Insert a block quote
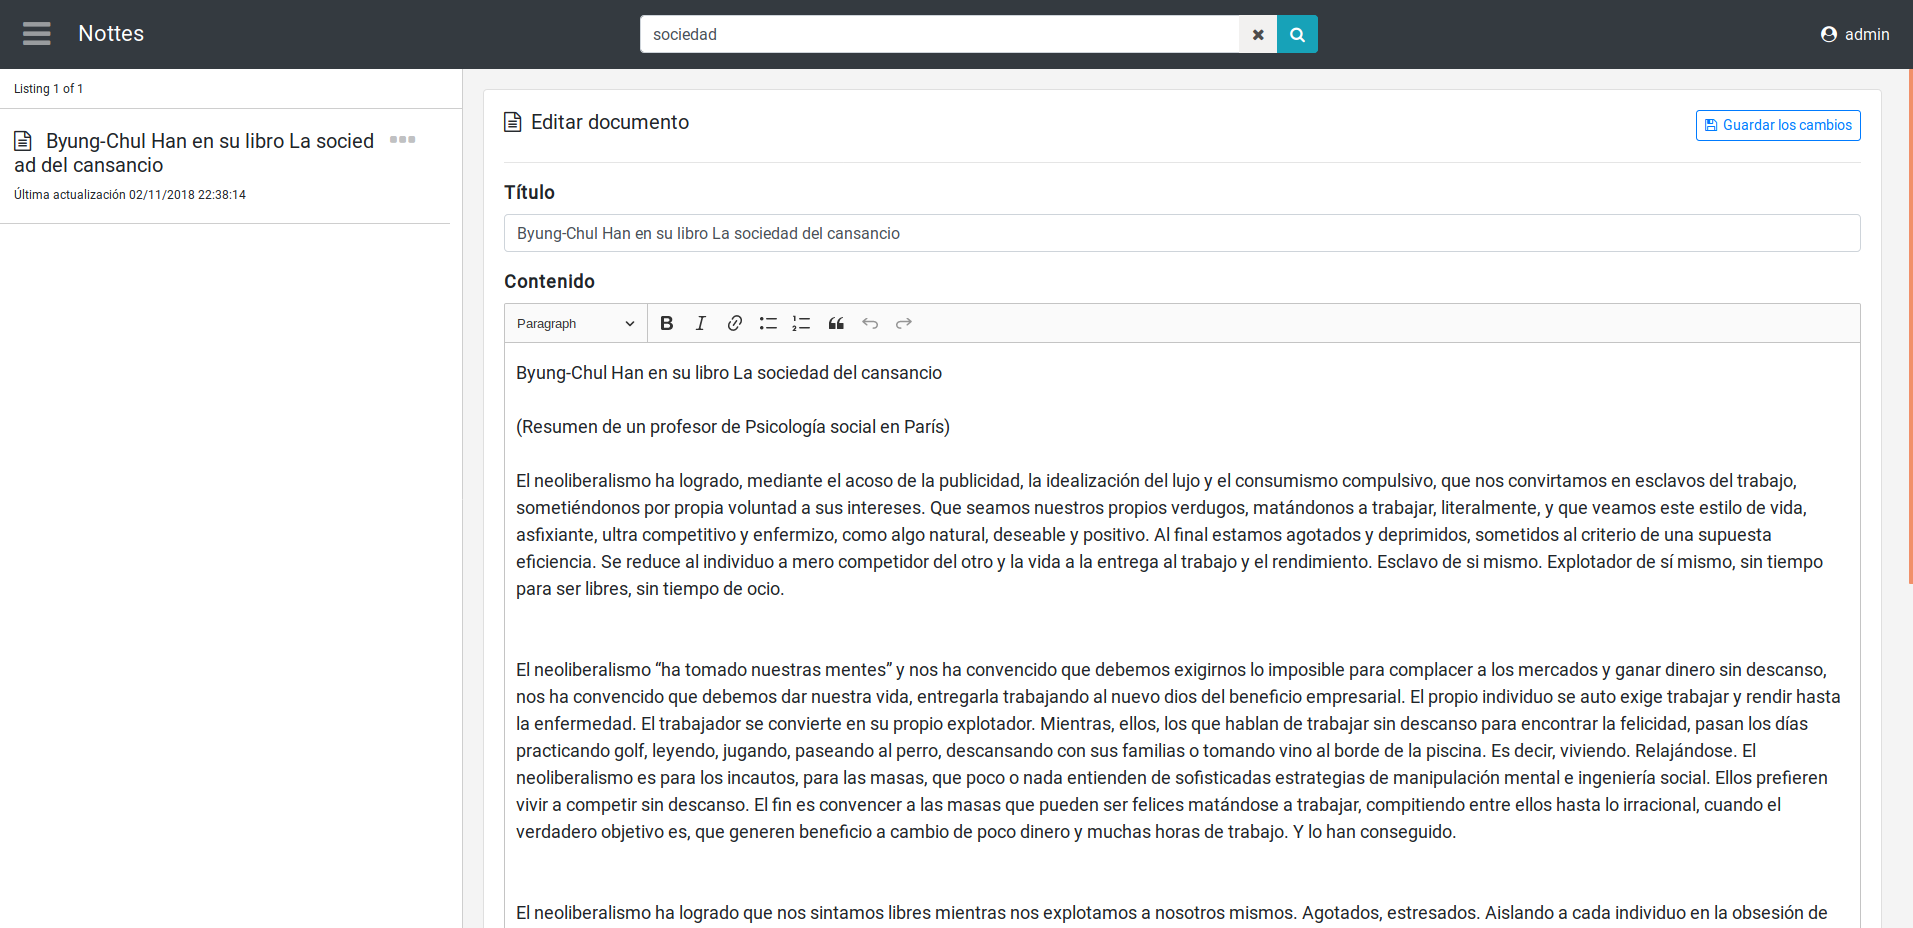1913x928 pixels. (836, 323)
